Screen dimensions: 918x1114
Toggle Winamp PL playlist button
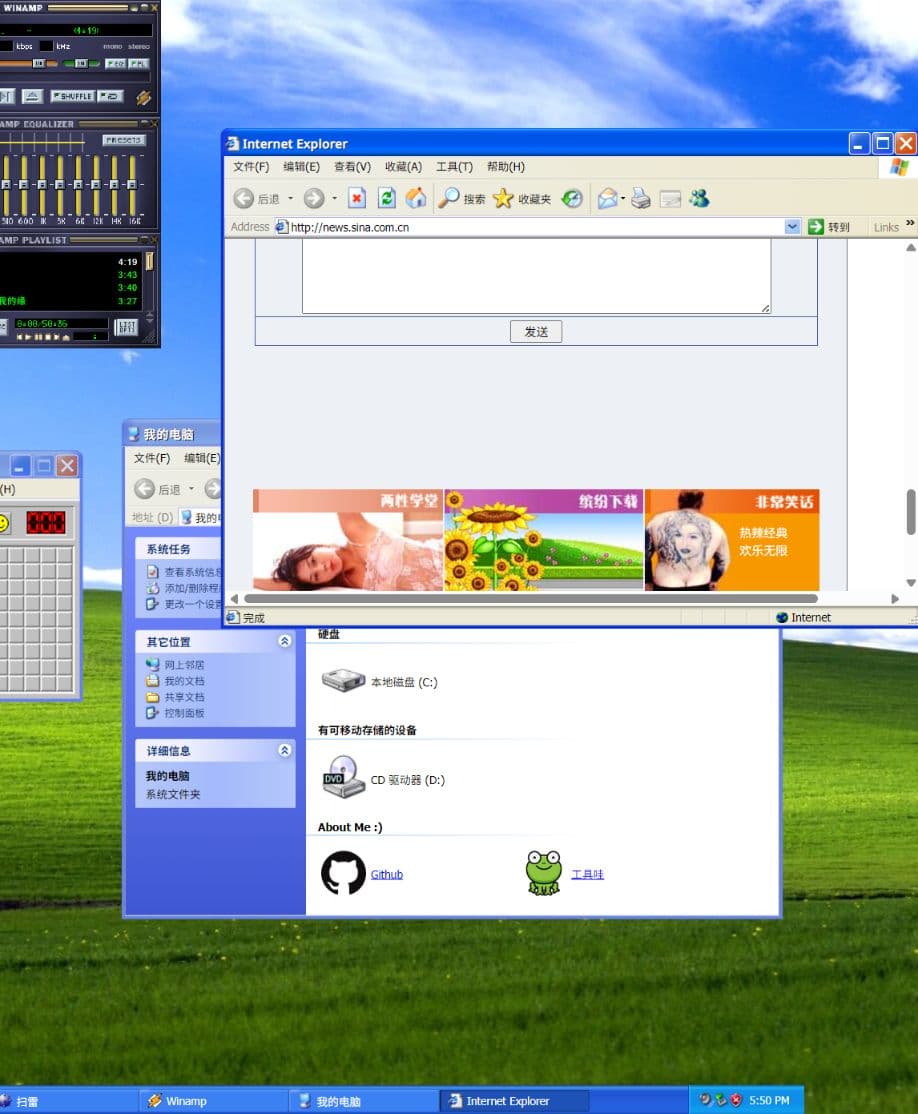(139, 64)
